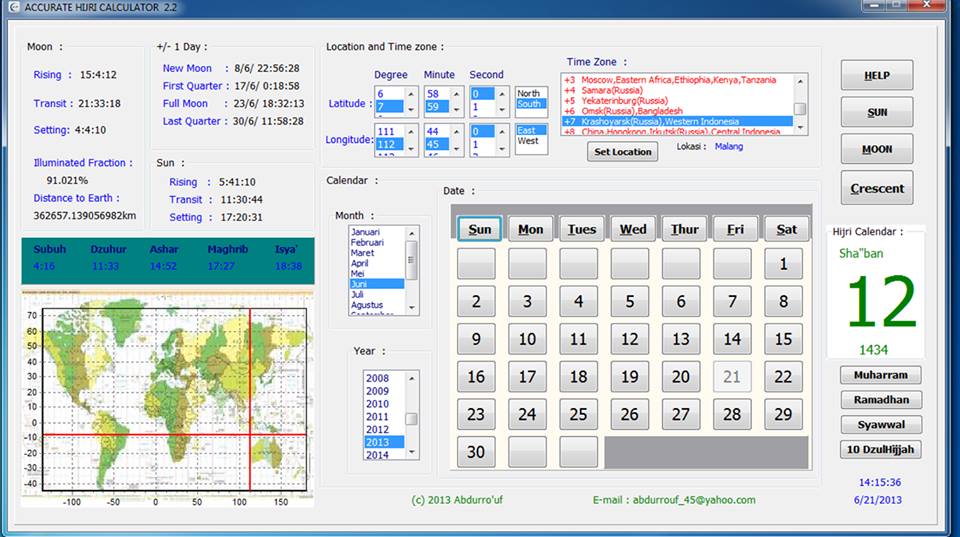Click the Sun weekday header button
This screenshot has height=537, width=960.
click(x=480, y=229)
